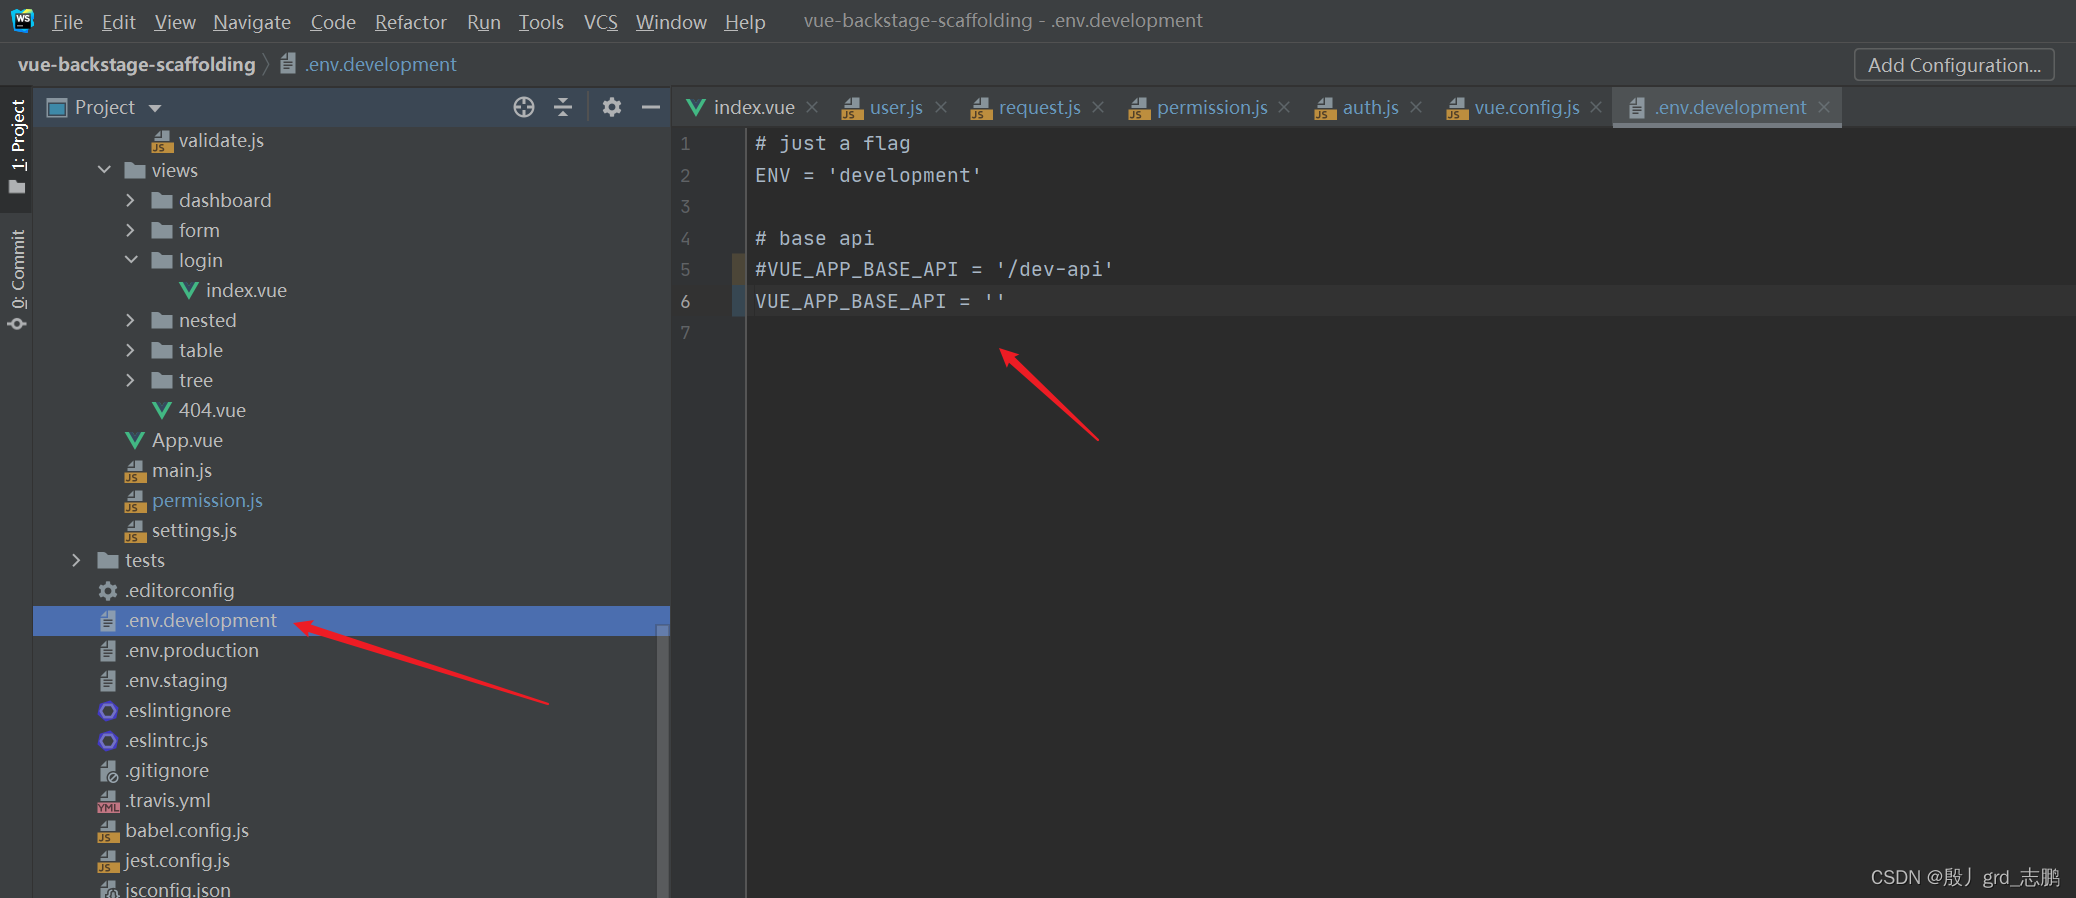Open the View menu
This screenshot has width=2076, height=898.
click(175, 22)
